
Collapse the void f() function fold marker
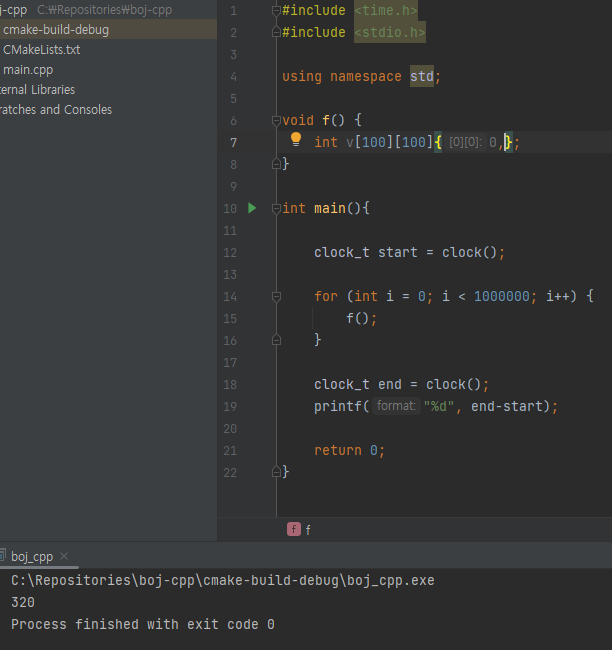[276, 121]
